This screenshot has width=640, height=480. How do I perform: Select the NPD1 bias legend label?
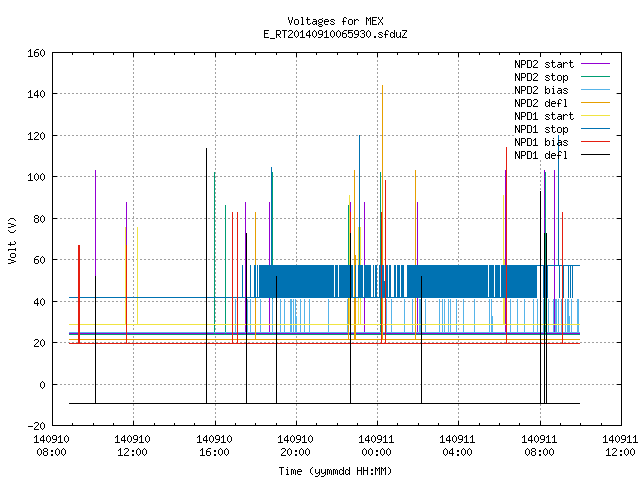(x=541, y=142)
